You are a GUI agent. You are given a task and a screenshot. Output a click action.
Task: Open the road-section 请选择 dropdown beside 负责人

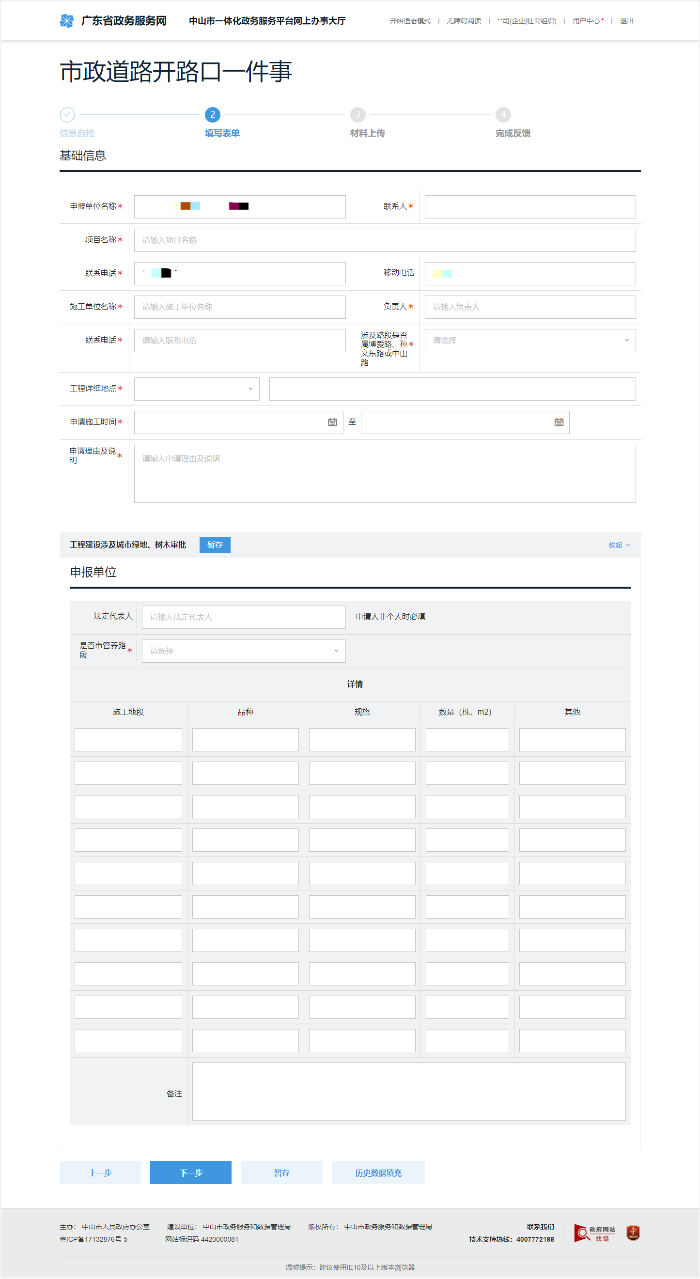pyautogui.click(x=529, y=340)
